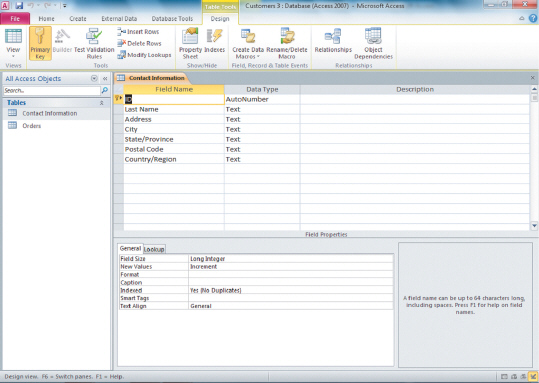539x383 pixels.
Task: Click the Text data type for Country/Region
Action: (262, 159)
